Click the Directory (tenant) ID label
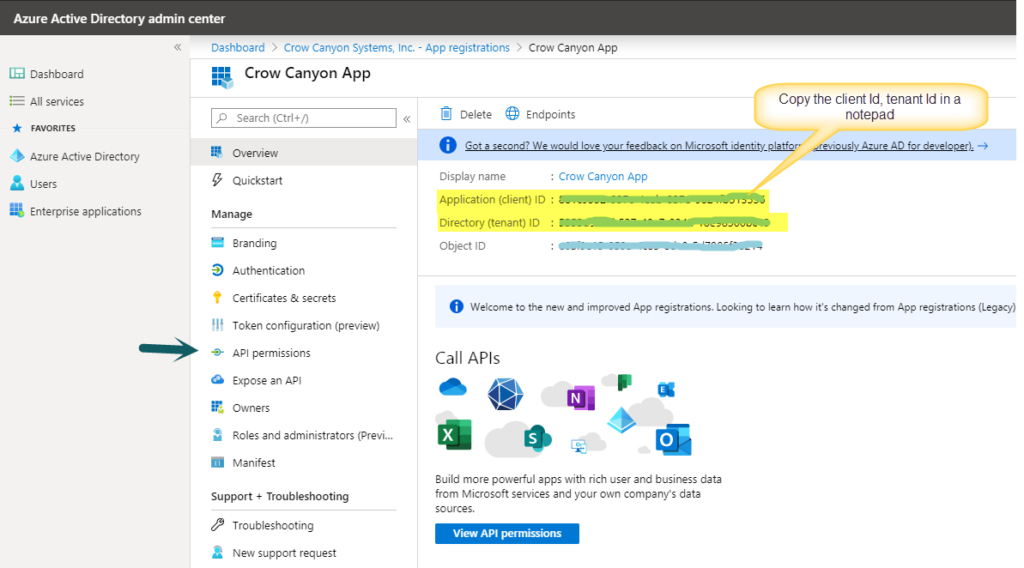Image resolution: width=1024 pixels, height=568 pixels. pyautogui.click(x=489, y=223)
